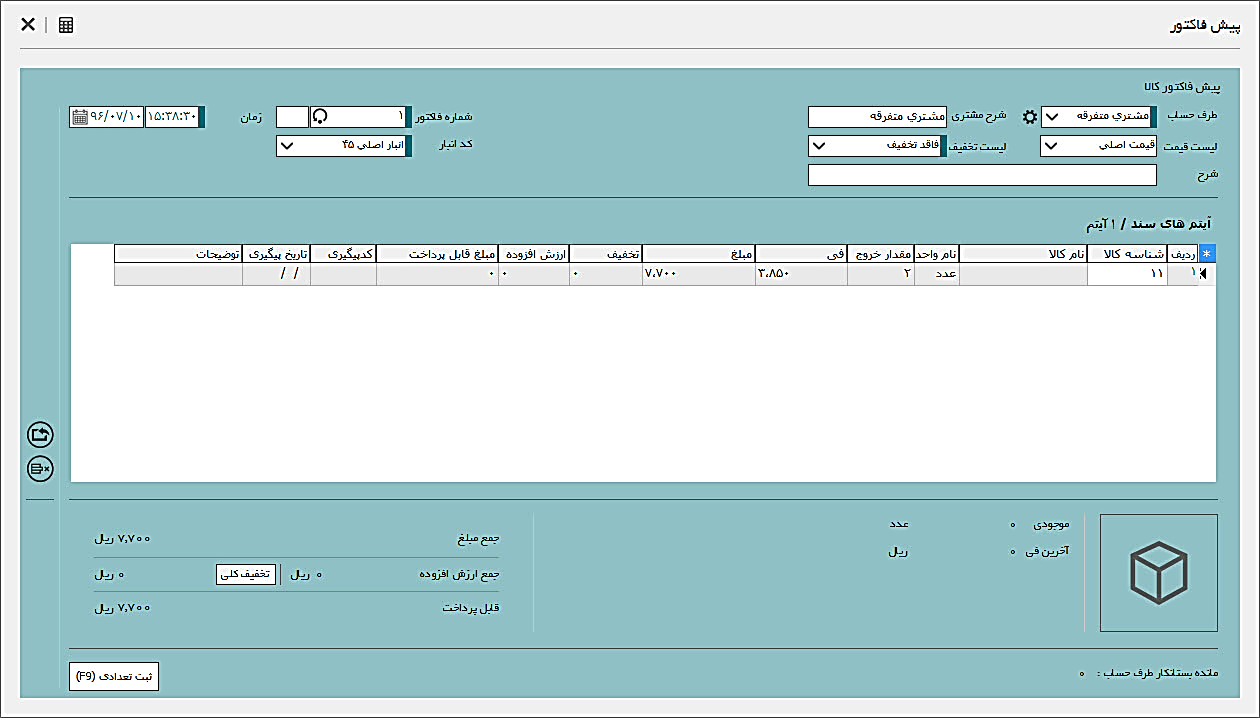Open the کد انبار warehouse dropdown
The image size is (1260, 718).
[x=285, y=147]
